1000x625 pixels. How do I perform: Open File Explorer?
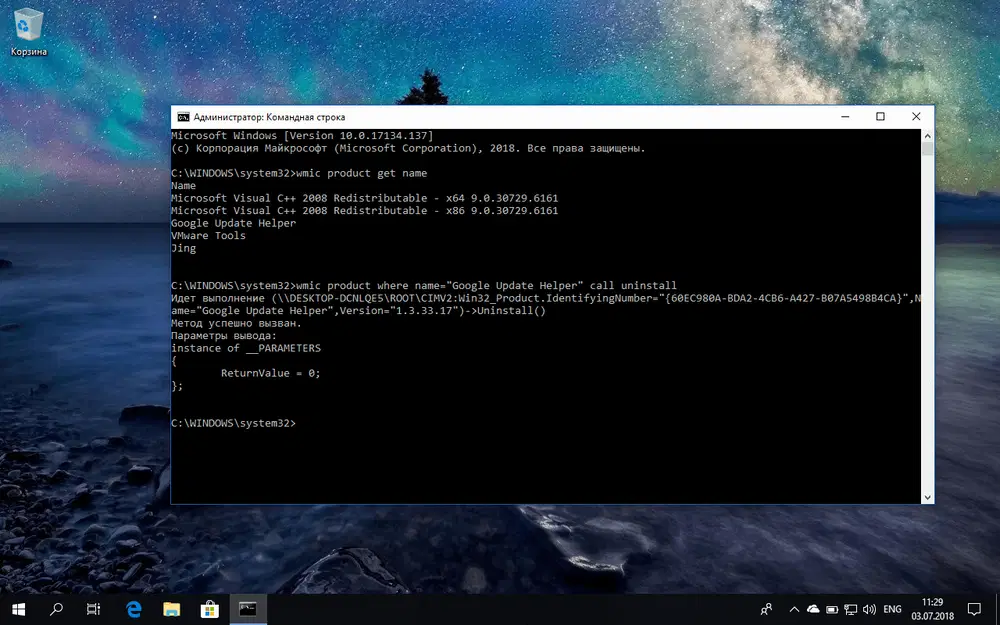[x=171, y=609]
